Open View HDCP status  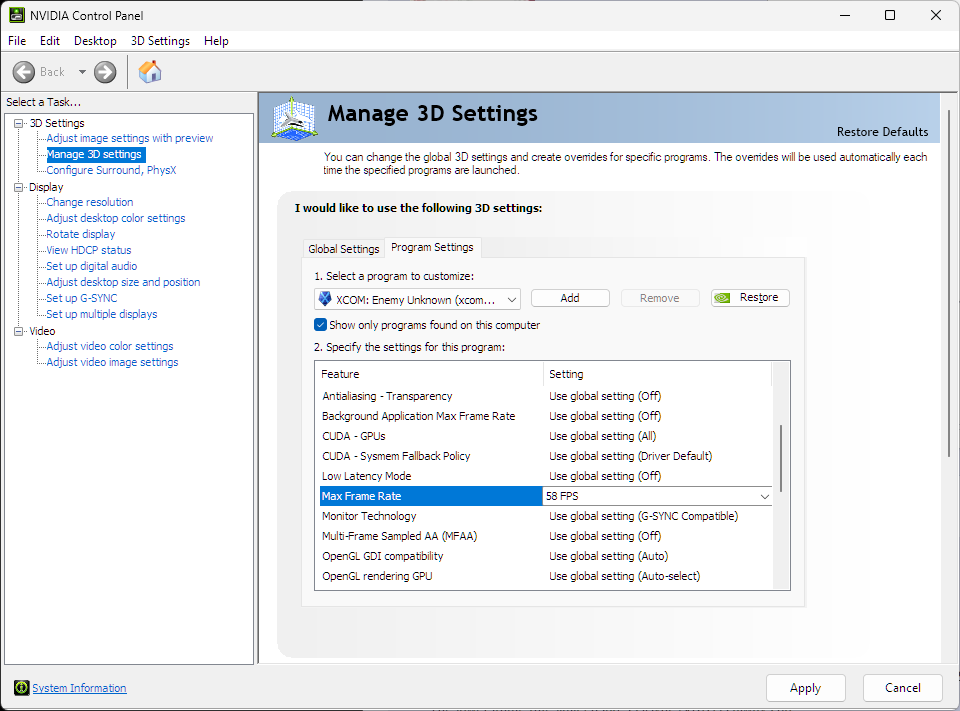click(89, 250)
